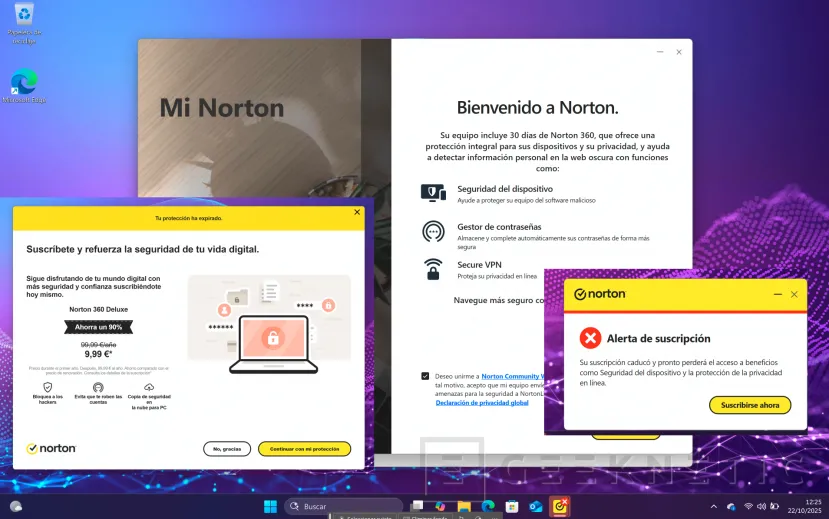
Task: Open the Microsoft Edge desktop shortcut
Action: [x=24, y=84]
